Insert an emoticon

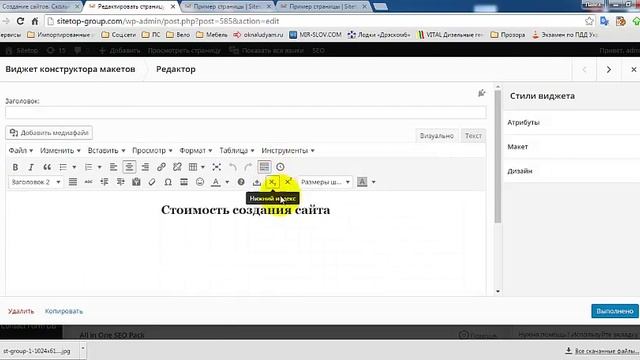coord(200,182)
